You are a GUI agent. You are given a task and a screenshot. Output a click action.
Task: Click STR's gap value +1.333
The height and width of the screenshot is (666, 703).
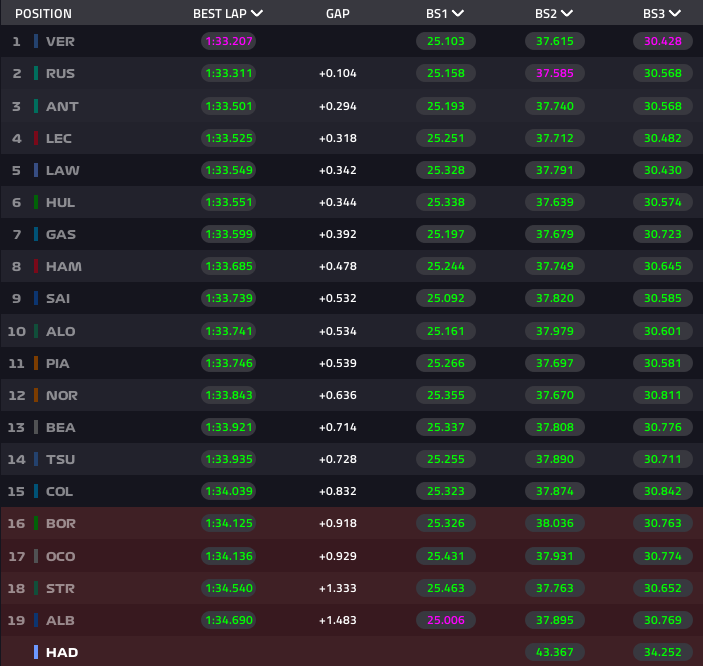tap(338, 588)
